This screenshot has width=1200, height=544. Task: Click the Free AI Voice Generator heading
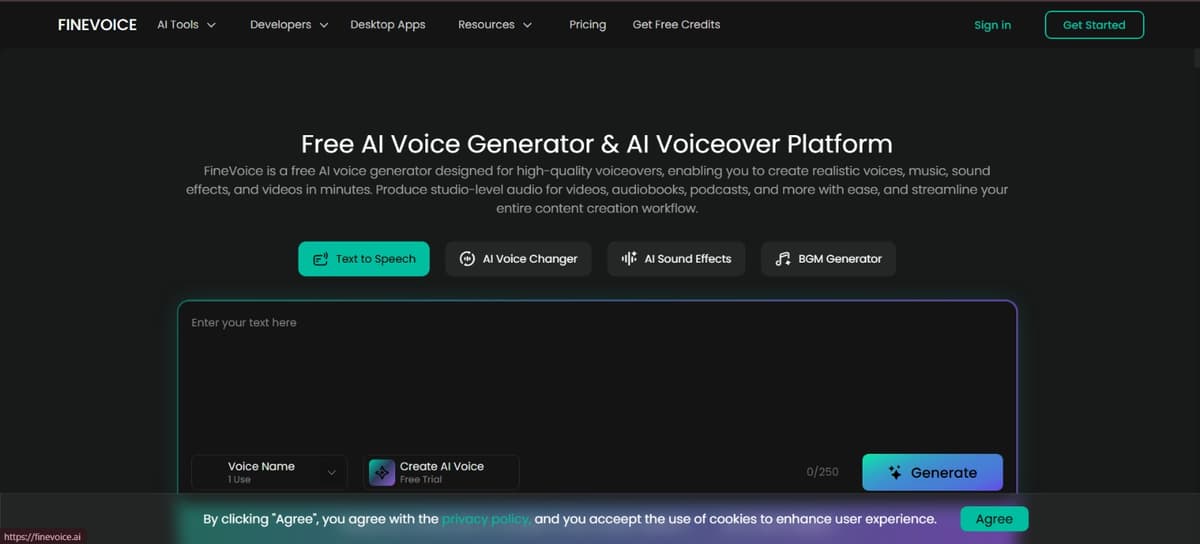pos(597,143)
